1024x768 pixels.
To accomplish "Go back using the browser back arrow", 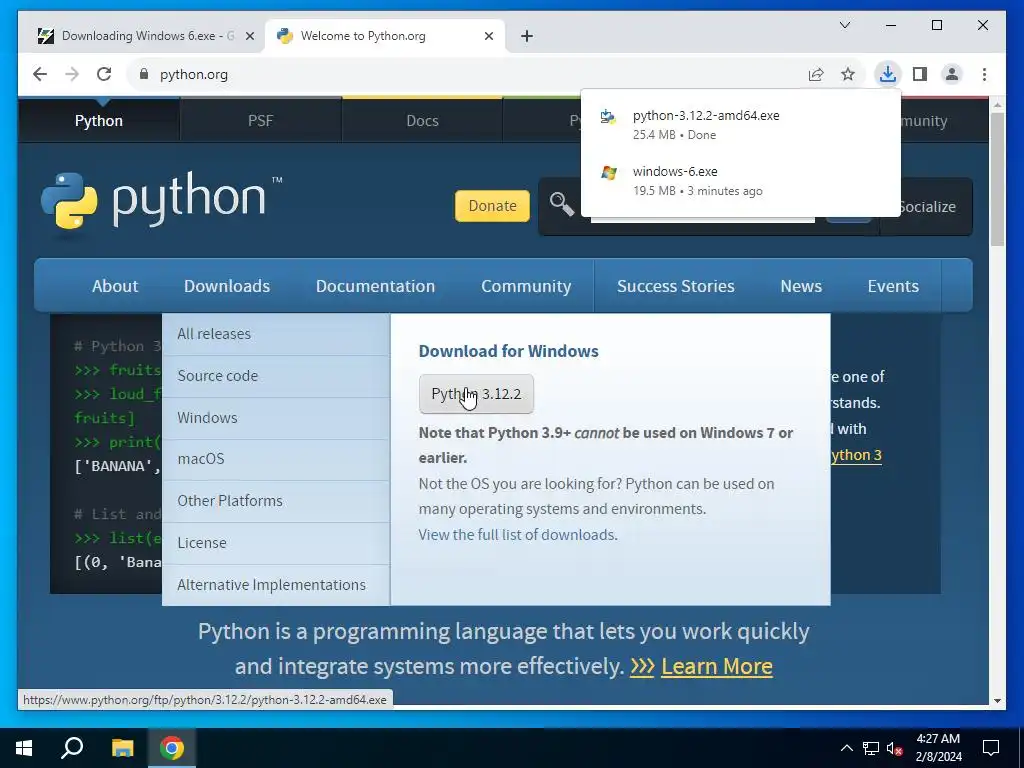I will point(40,74).
